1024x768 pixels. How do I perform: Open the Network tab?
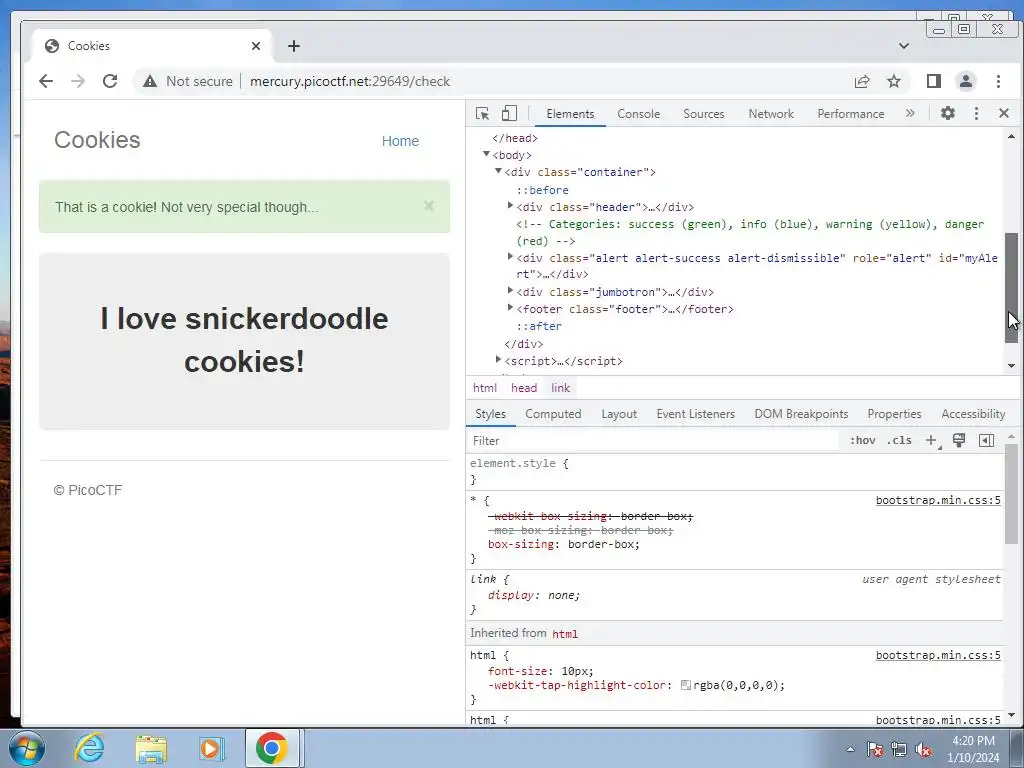[x=771, y=114]
